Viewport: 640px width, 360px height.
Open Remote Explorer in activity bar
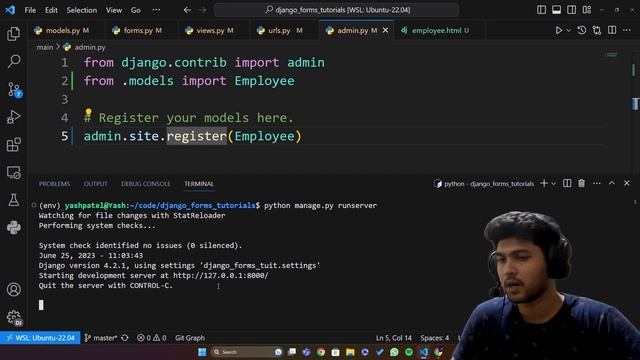click(x=13, y=173)
